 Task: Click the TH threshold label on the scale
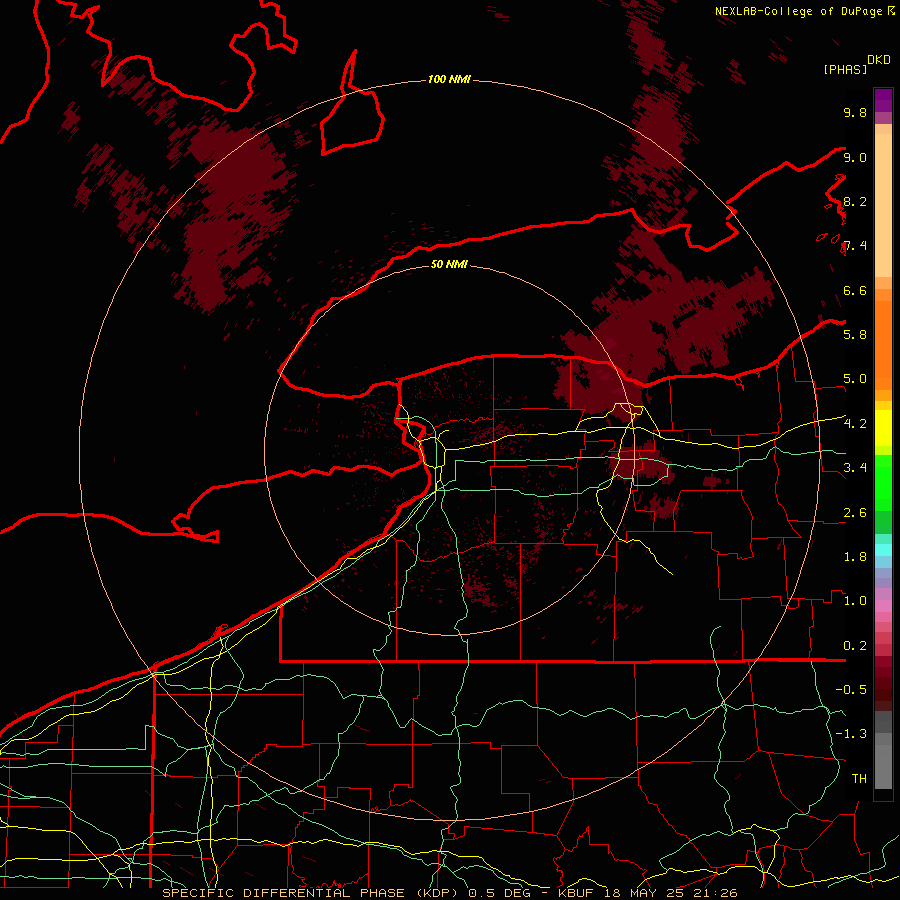coord(859,779)
